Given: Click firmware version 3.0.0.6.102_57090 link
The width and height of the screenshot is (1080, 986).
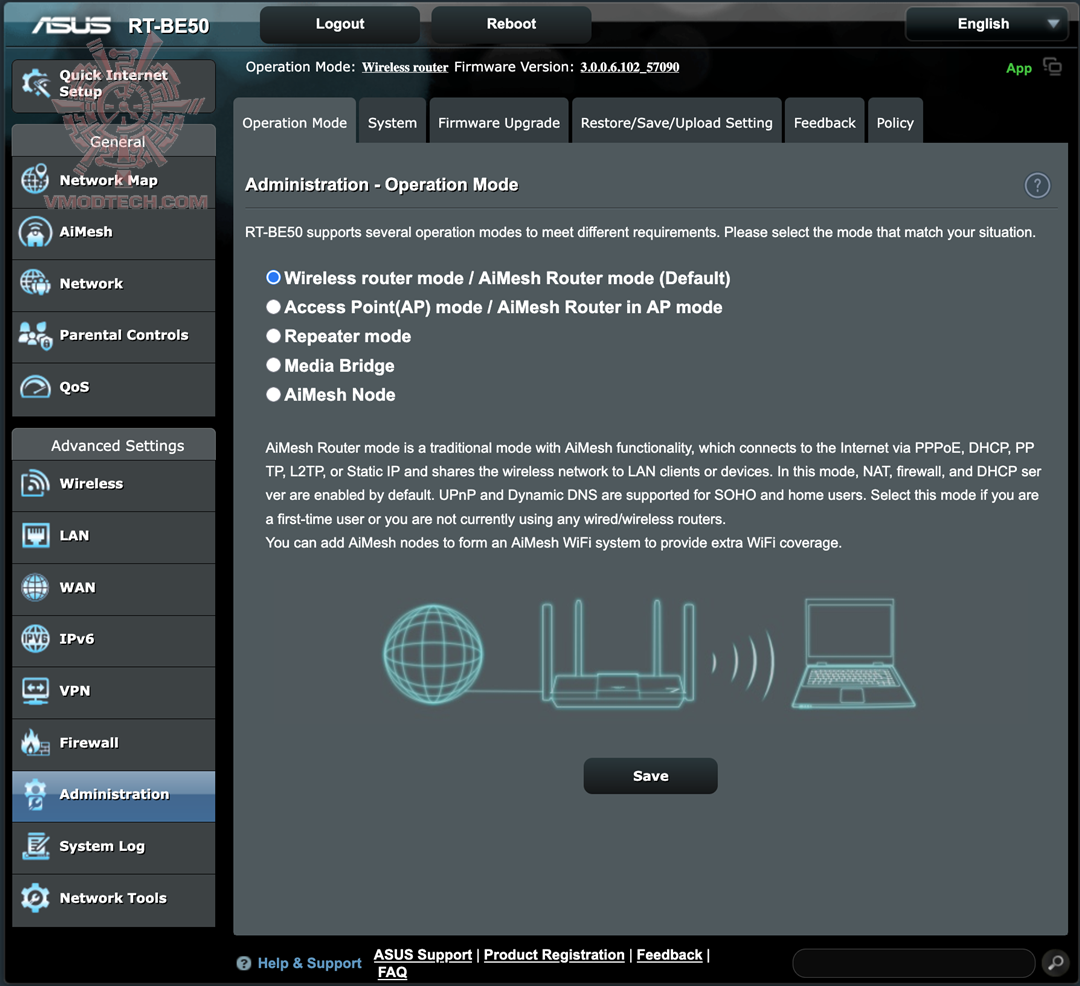Looking at the screenshot, I should click(x=630, y=67).
